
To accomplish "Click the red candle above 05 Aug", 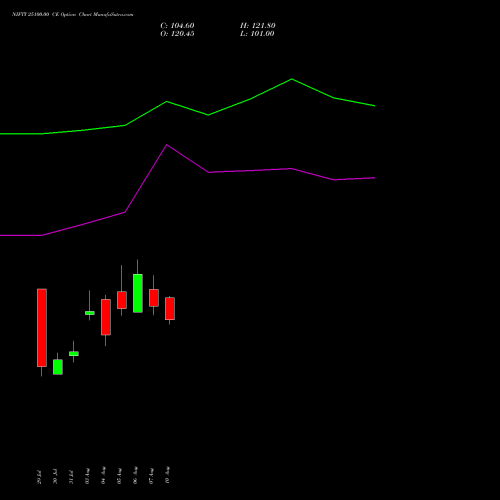I will coord(122,300).
